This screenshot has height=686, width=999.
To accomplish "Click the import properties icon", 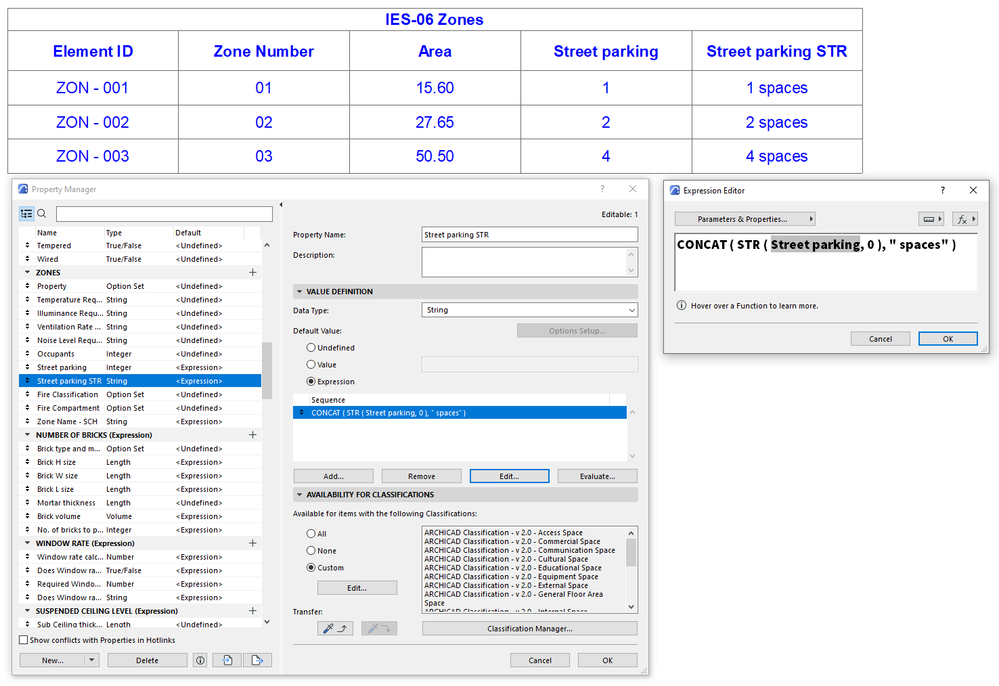I will [x=227, y=660].
